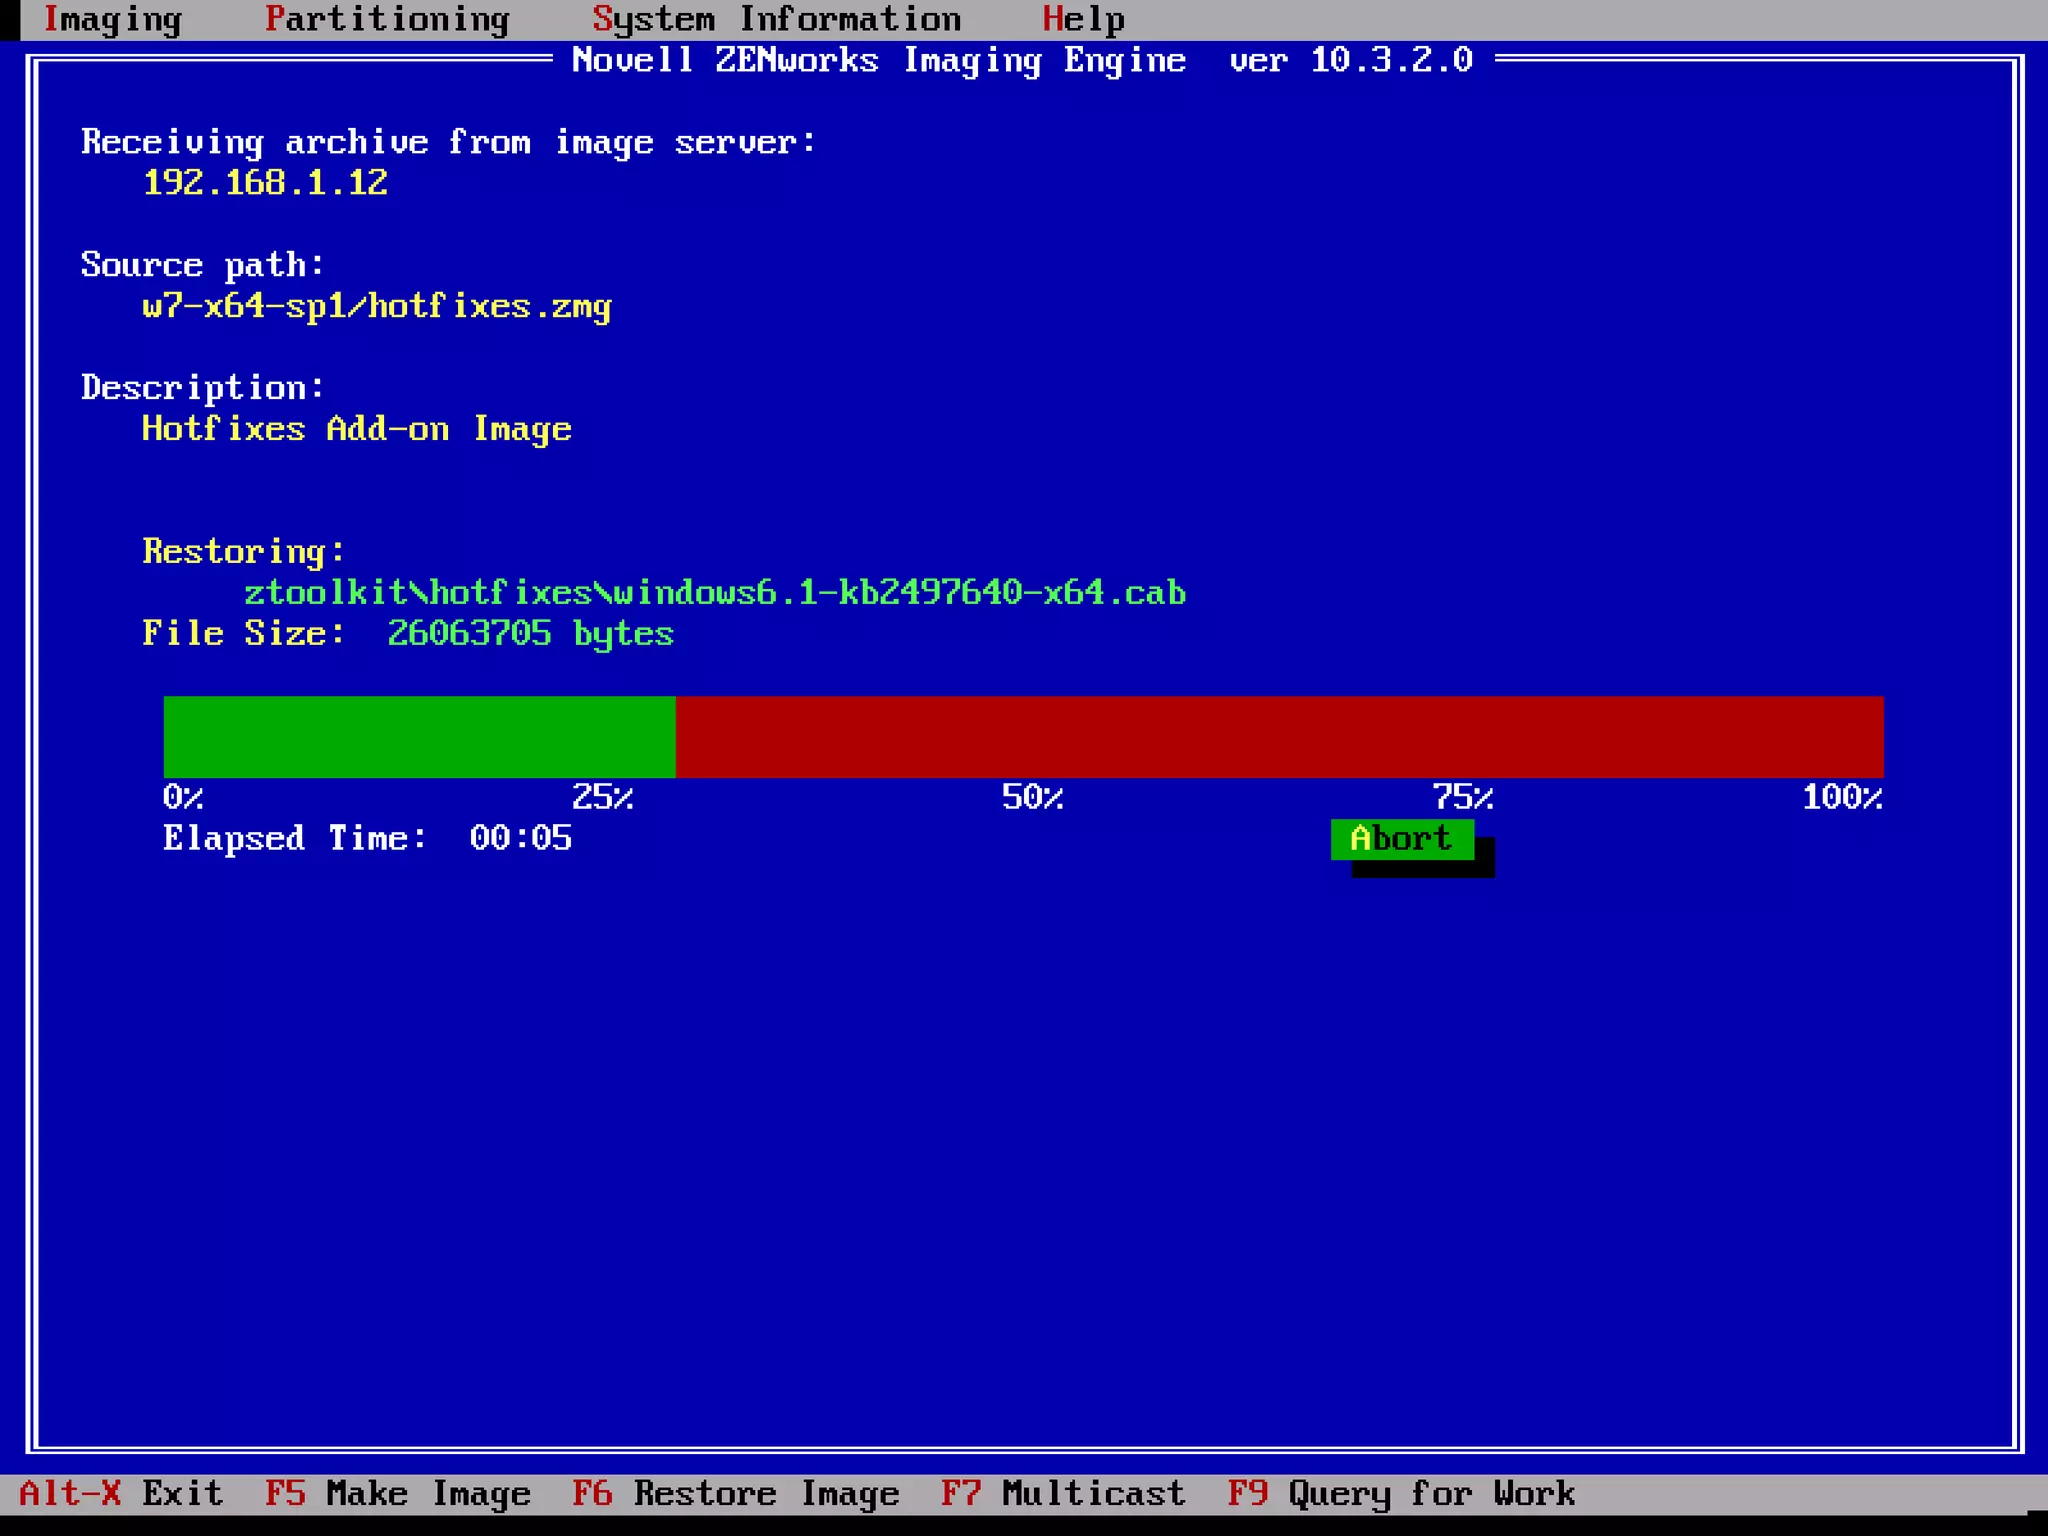Screen dimensions: 2048x1536
Task: Open the Help menu
Action: point(1083,19)
